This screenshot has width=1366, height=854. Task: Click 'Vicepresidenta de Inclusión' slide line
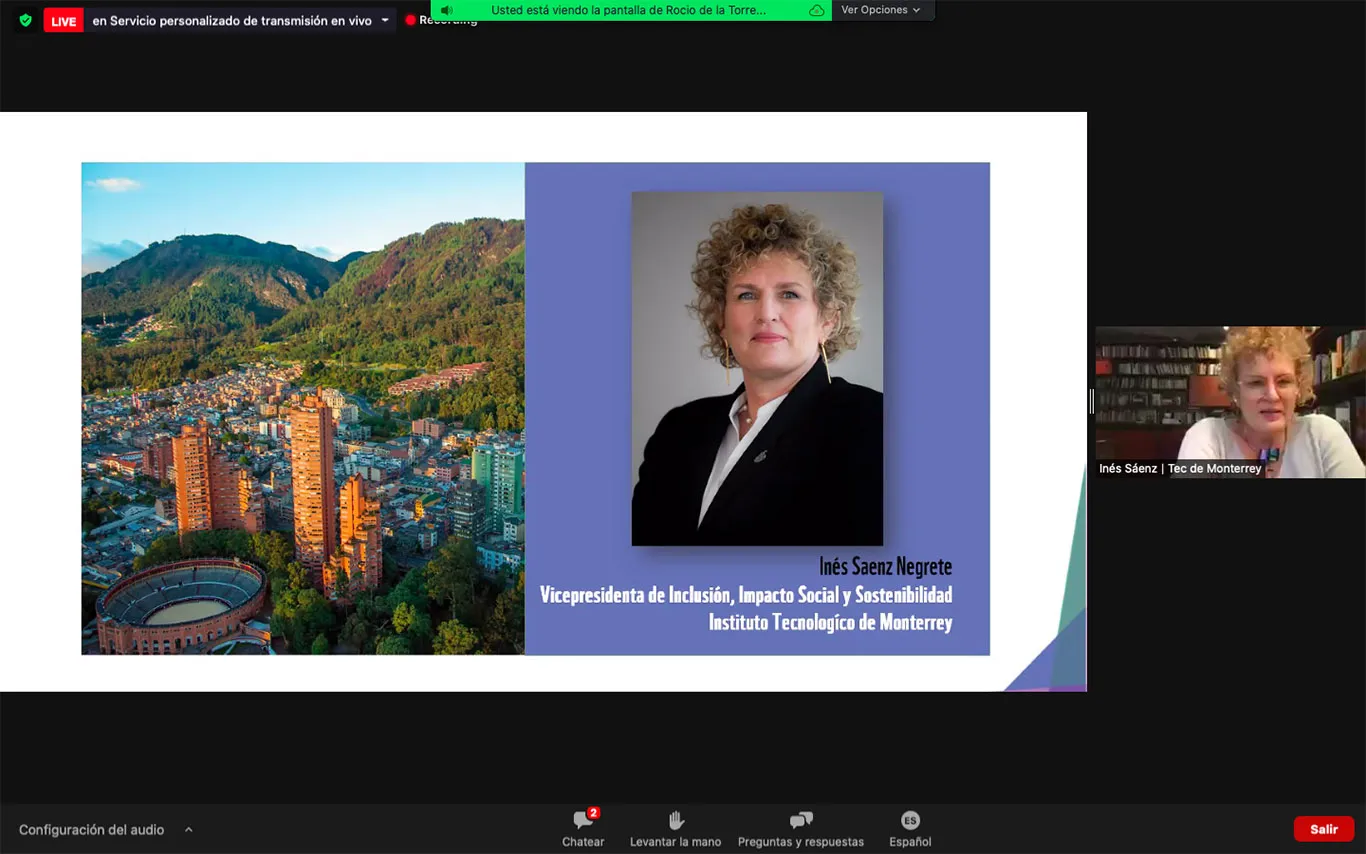click(x=746, y=595)
